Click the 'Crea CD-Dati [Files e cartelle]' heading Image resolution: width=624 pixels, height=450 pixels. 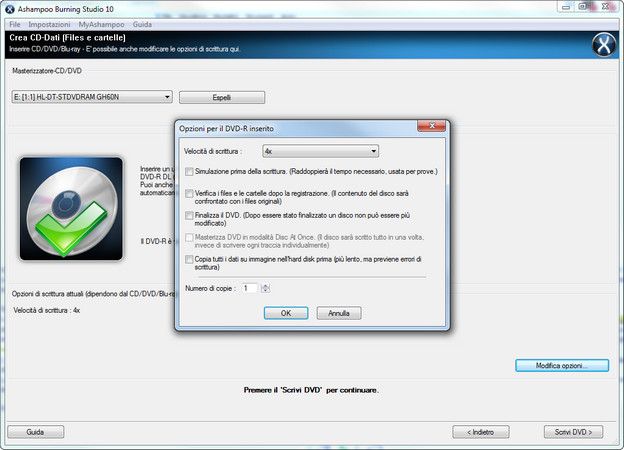coord(67,38)
